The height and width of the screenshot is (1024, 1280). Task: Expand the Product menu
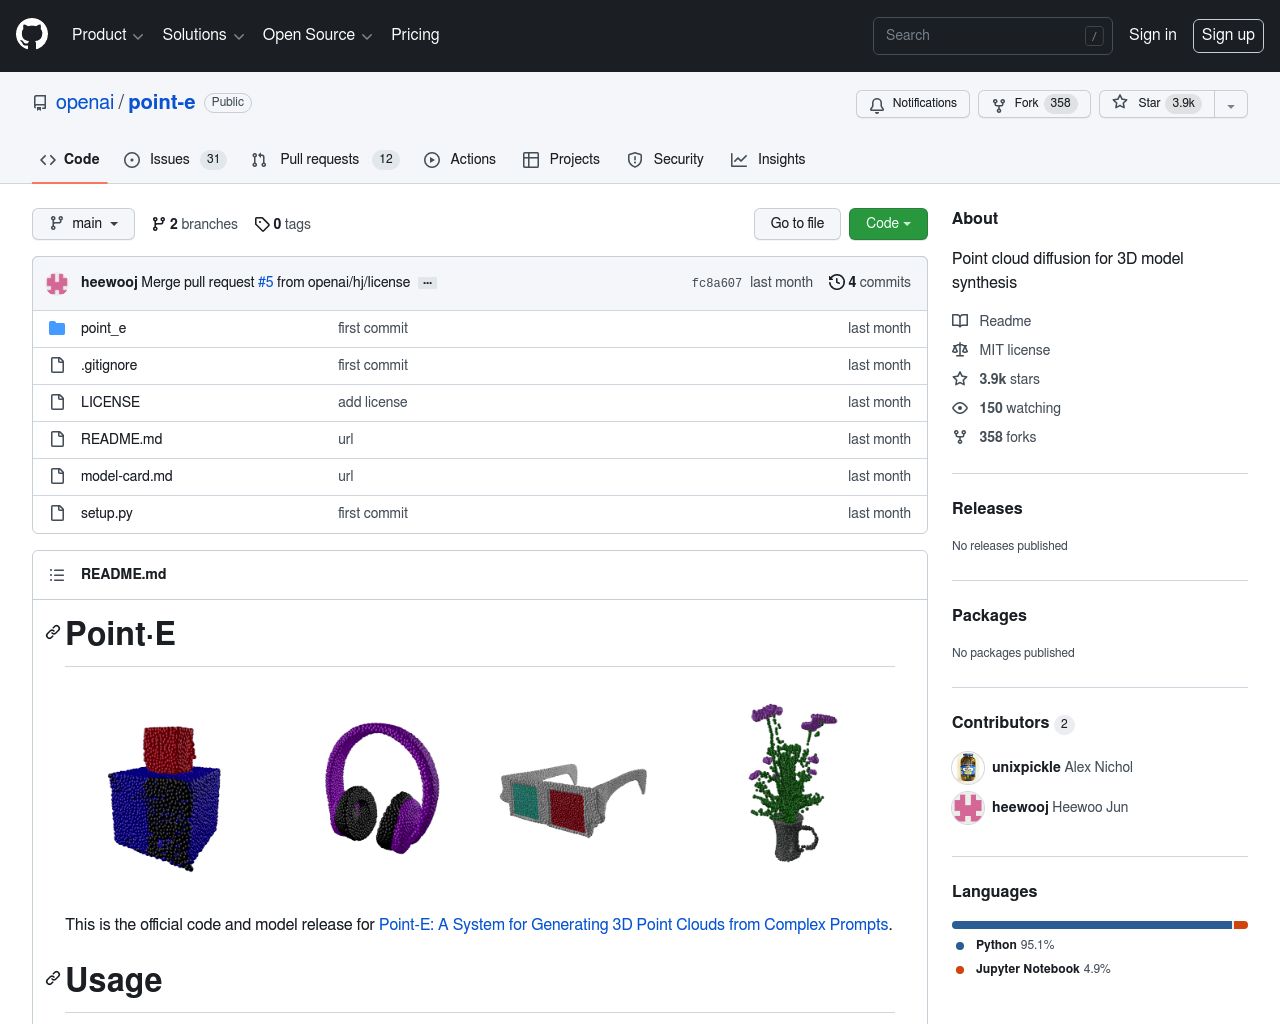107,35
